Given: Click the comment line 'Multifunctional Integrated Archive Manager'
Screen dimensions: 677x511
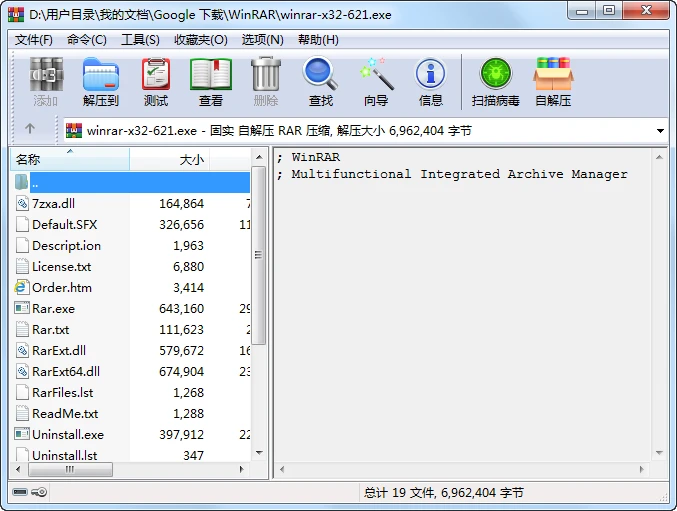Looking at the screenshot, I should pos(459,174).
